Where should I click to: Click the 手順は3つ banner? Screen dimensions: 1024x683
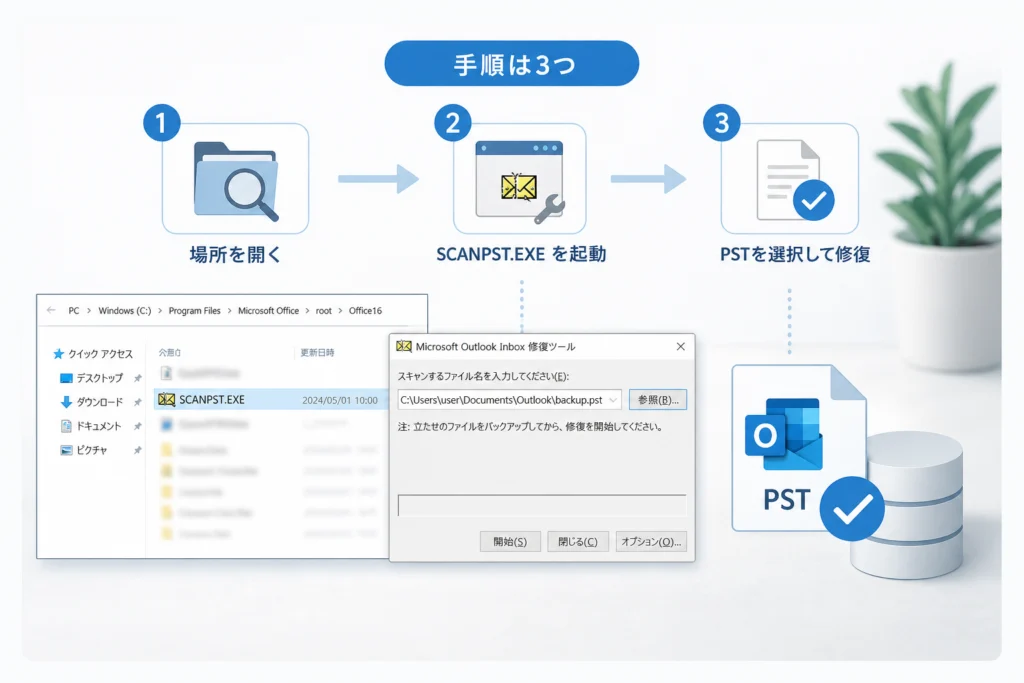[x=511, y=63]
